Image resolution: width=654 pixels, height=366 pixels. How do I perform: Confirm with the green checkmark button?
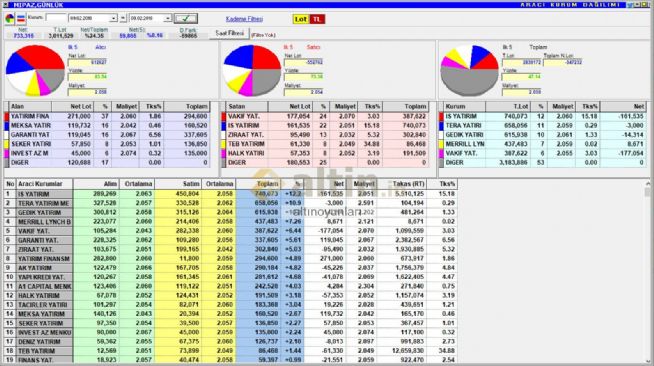[x=186, y=18]
